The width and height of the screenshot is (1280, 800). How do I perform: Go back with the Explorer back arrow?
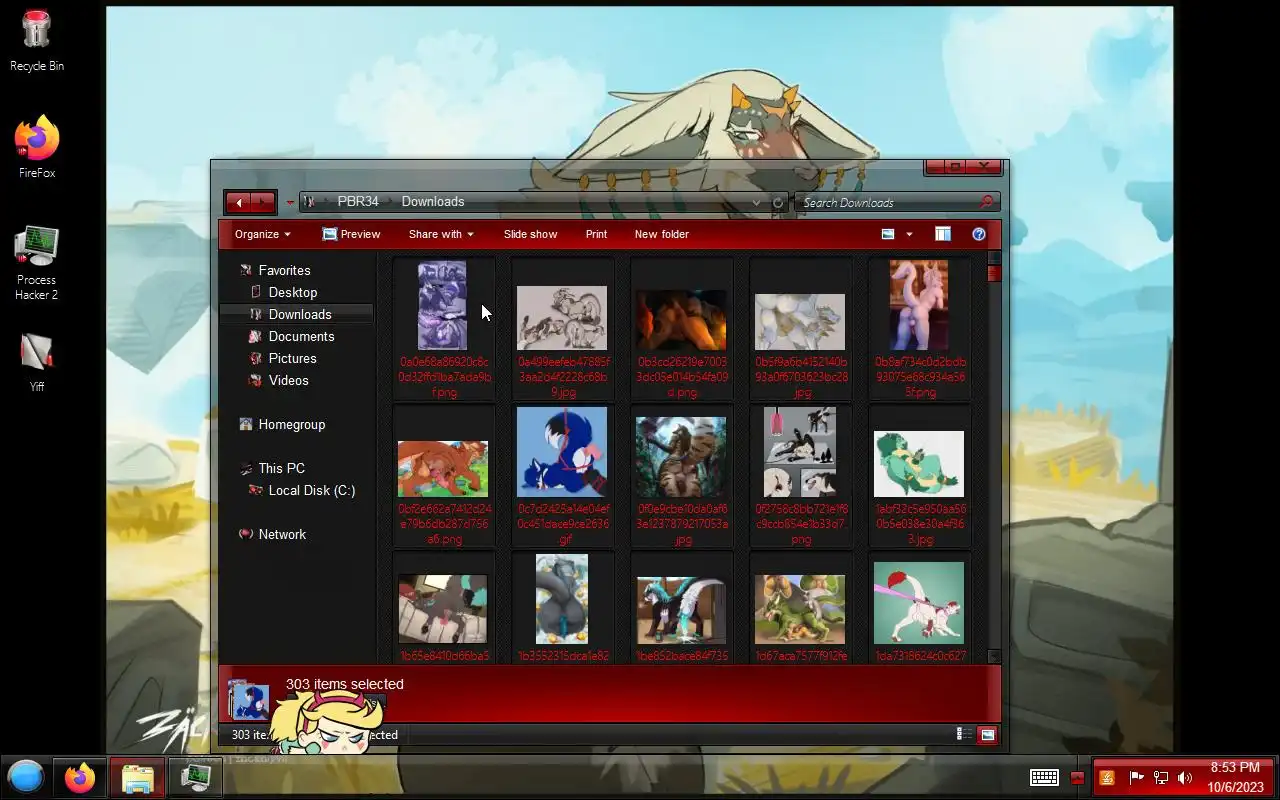(238, 203)
